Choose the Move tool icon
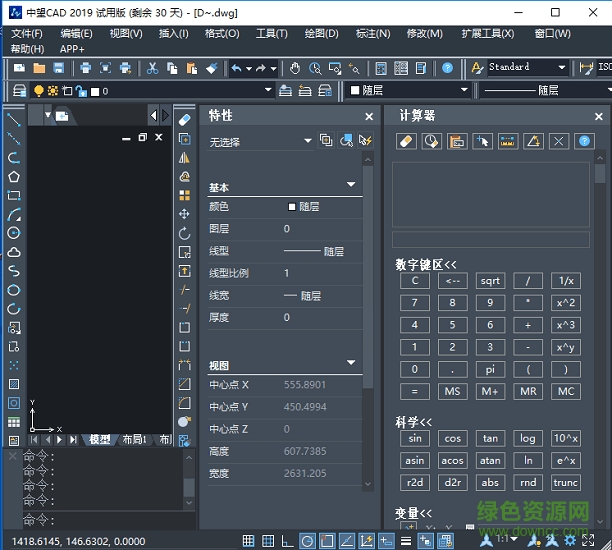The height and width of the screenshot is (550, 612). click(x=184, y=214)
